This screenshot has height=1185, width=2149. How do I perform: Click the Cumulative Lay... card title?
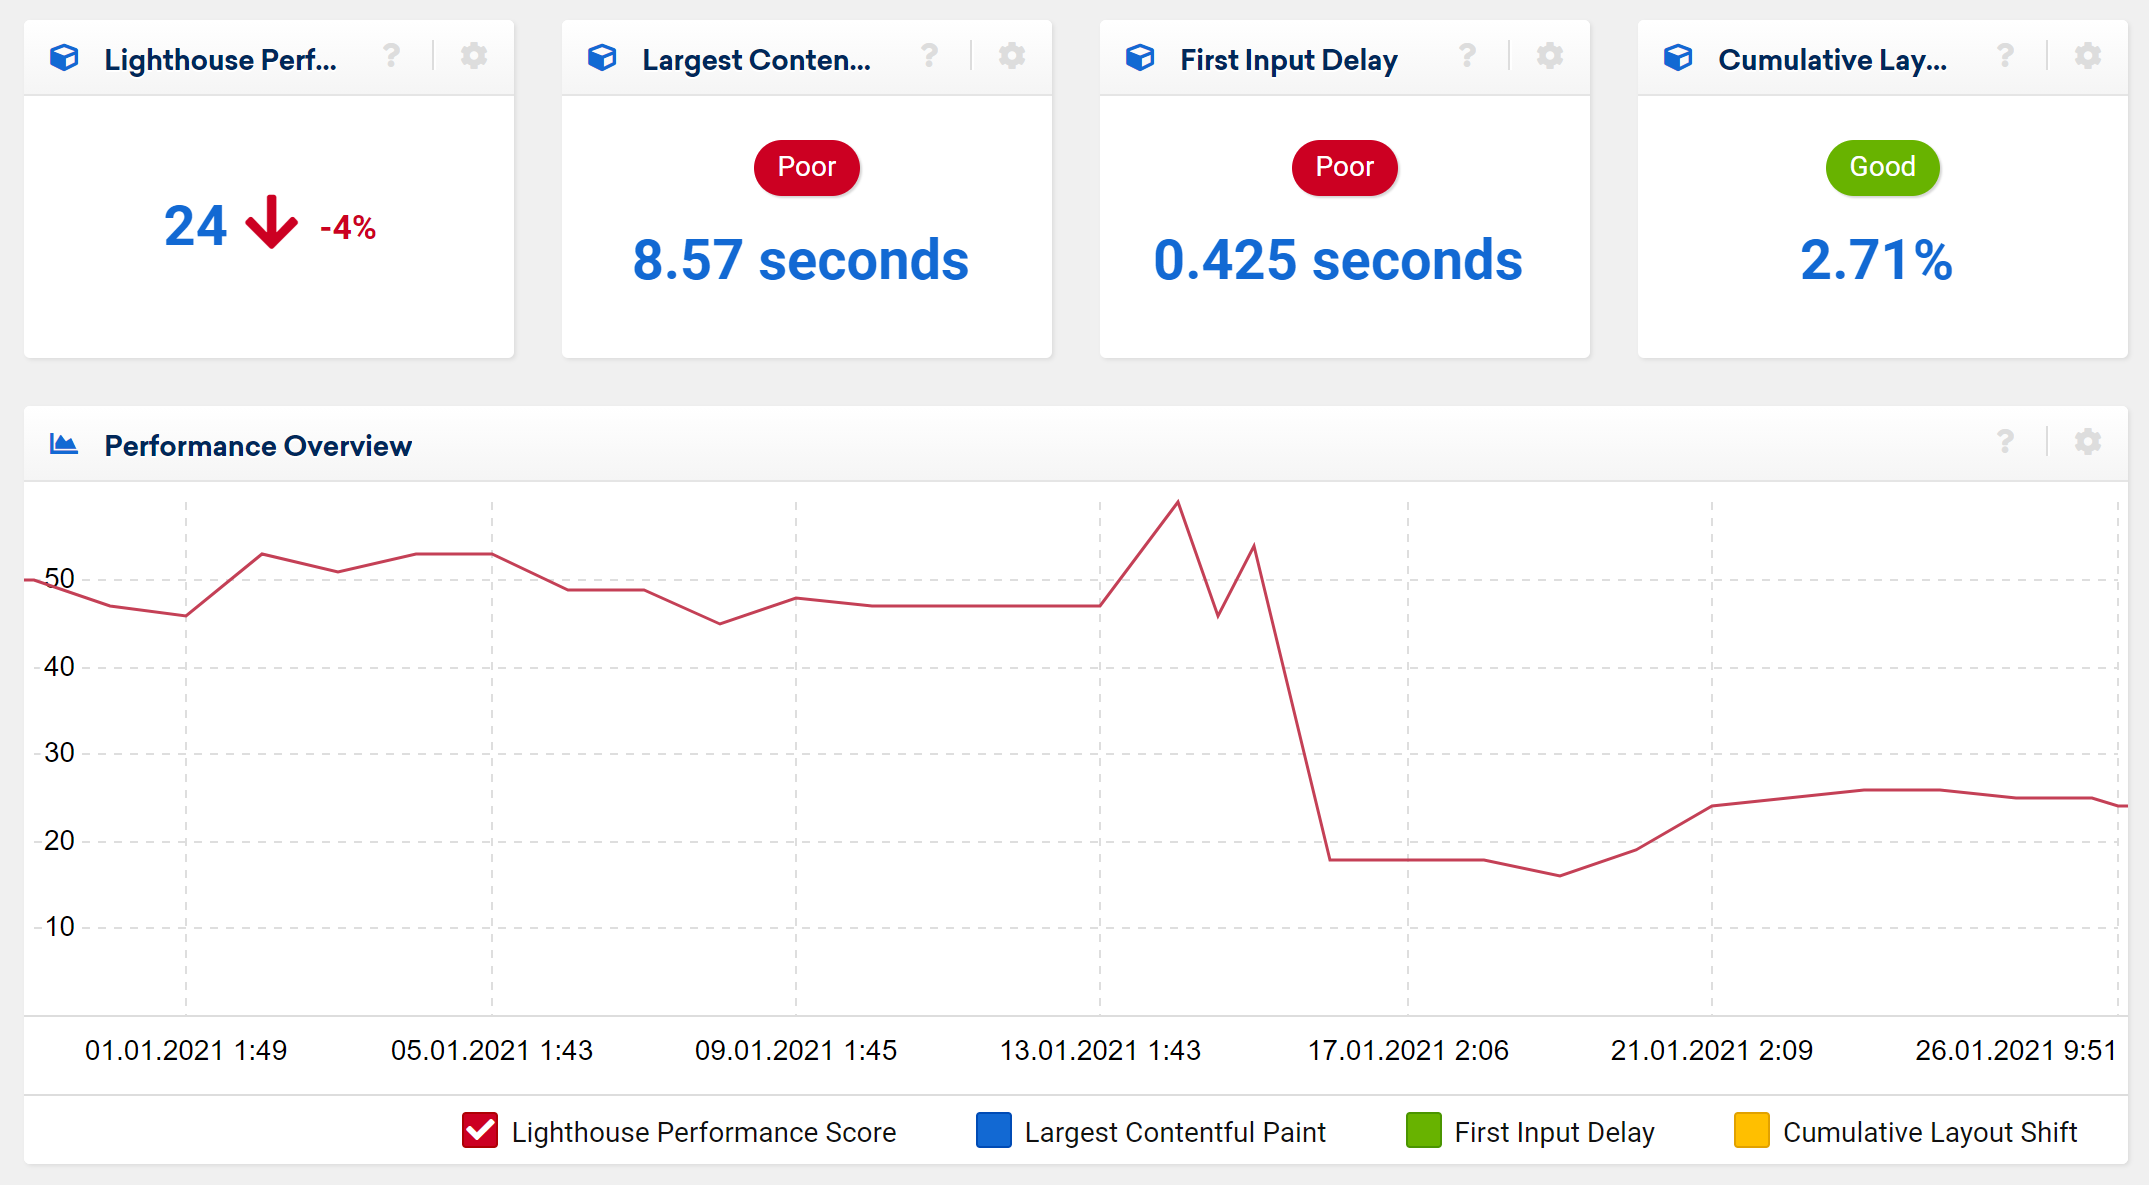1832,60
